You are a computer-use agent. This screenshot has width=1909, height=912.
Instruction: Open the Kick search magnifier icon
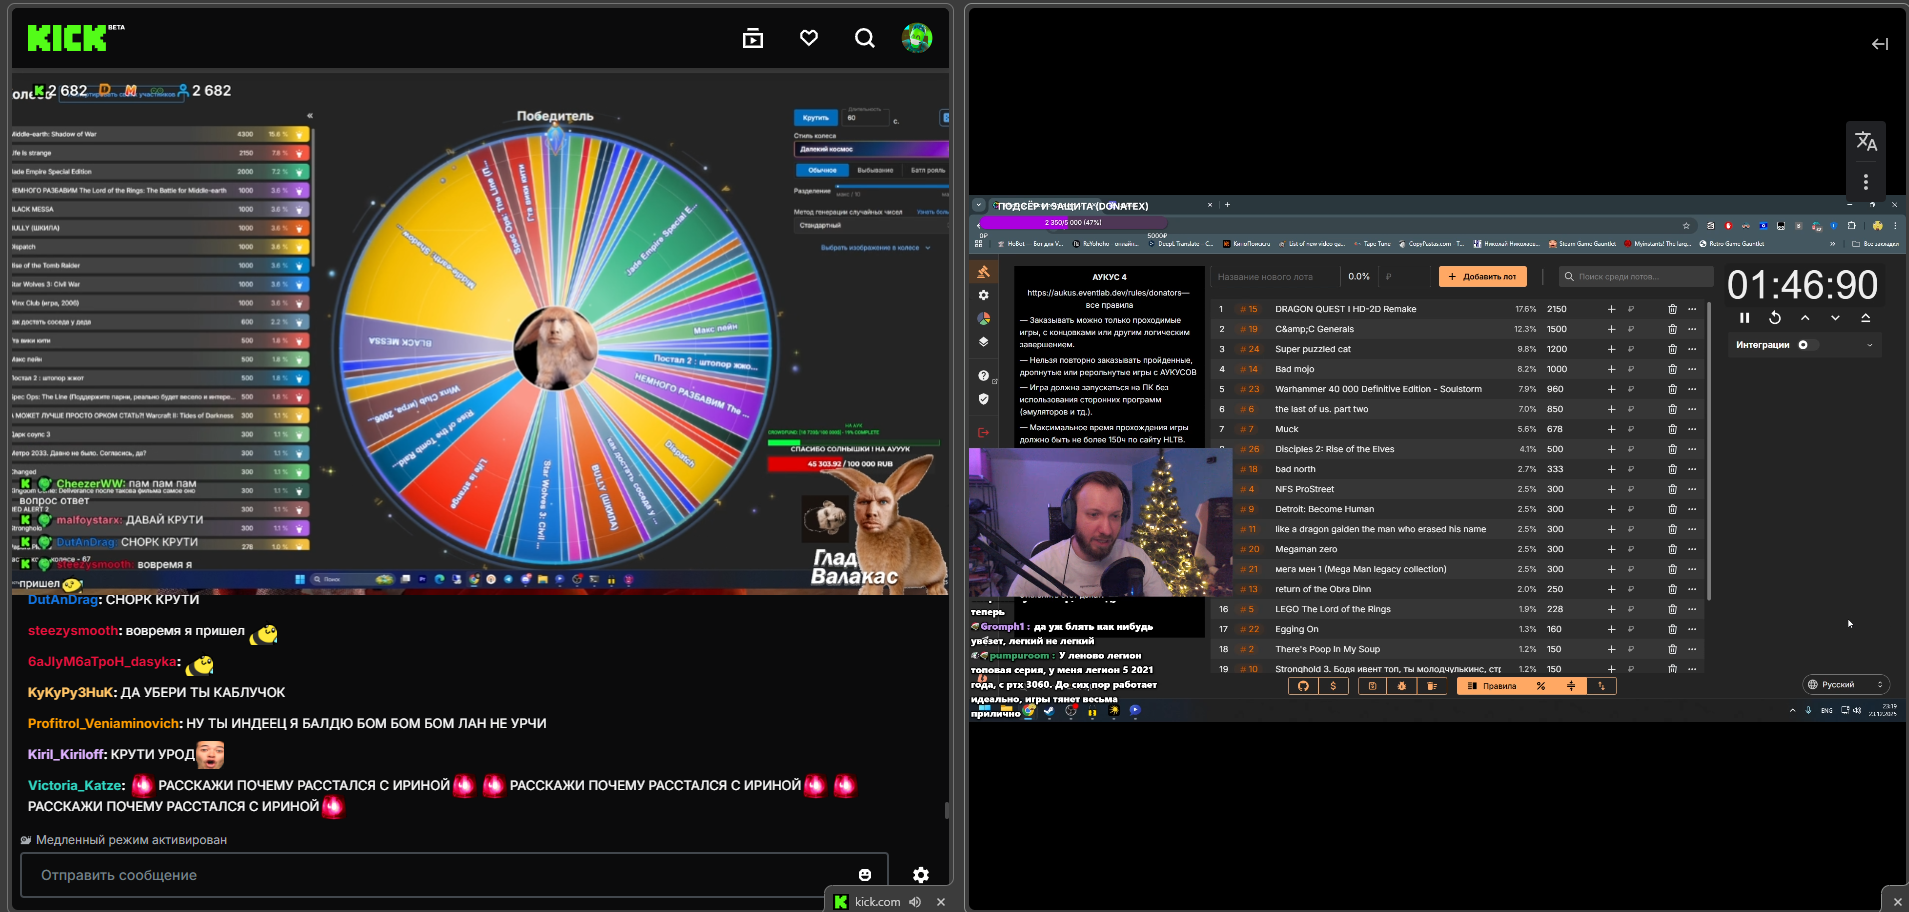click(x=865, y=38)
